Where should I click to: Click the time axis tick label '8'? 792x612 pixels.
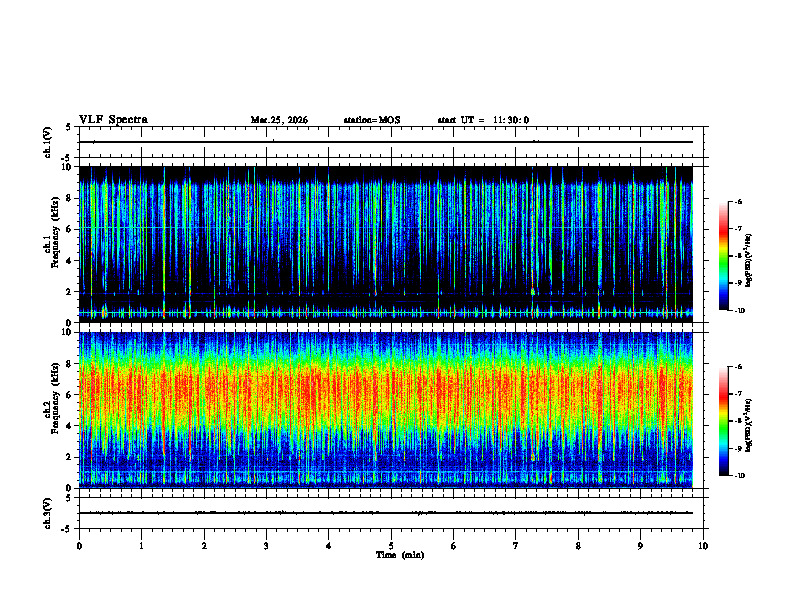coord(578,546)
